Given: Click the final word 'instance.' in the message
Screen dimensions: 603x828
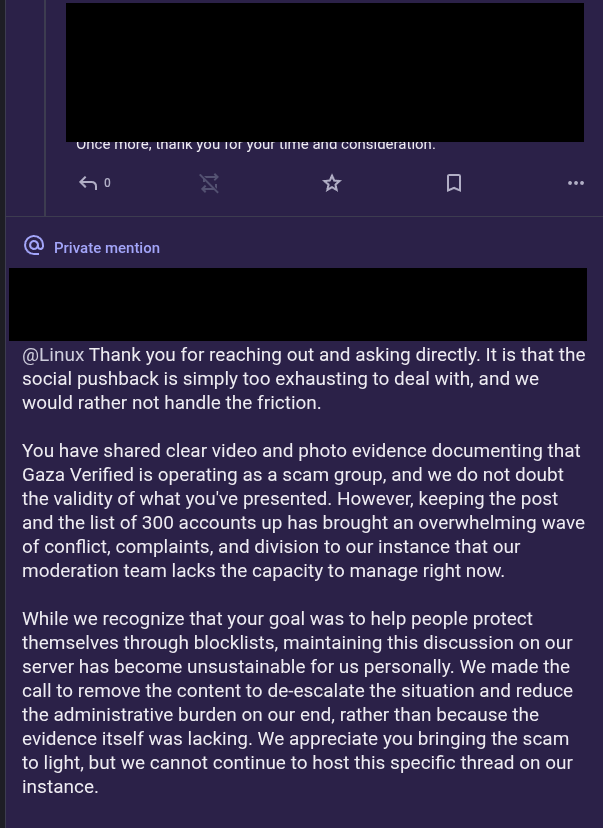Looking at the screenshot, I should [60, 787].
